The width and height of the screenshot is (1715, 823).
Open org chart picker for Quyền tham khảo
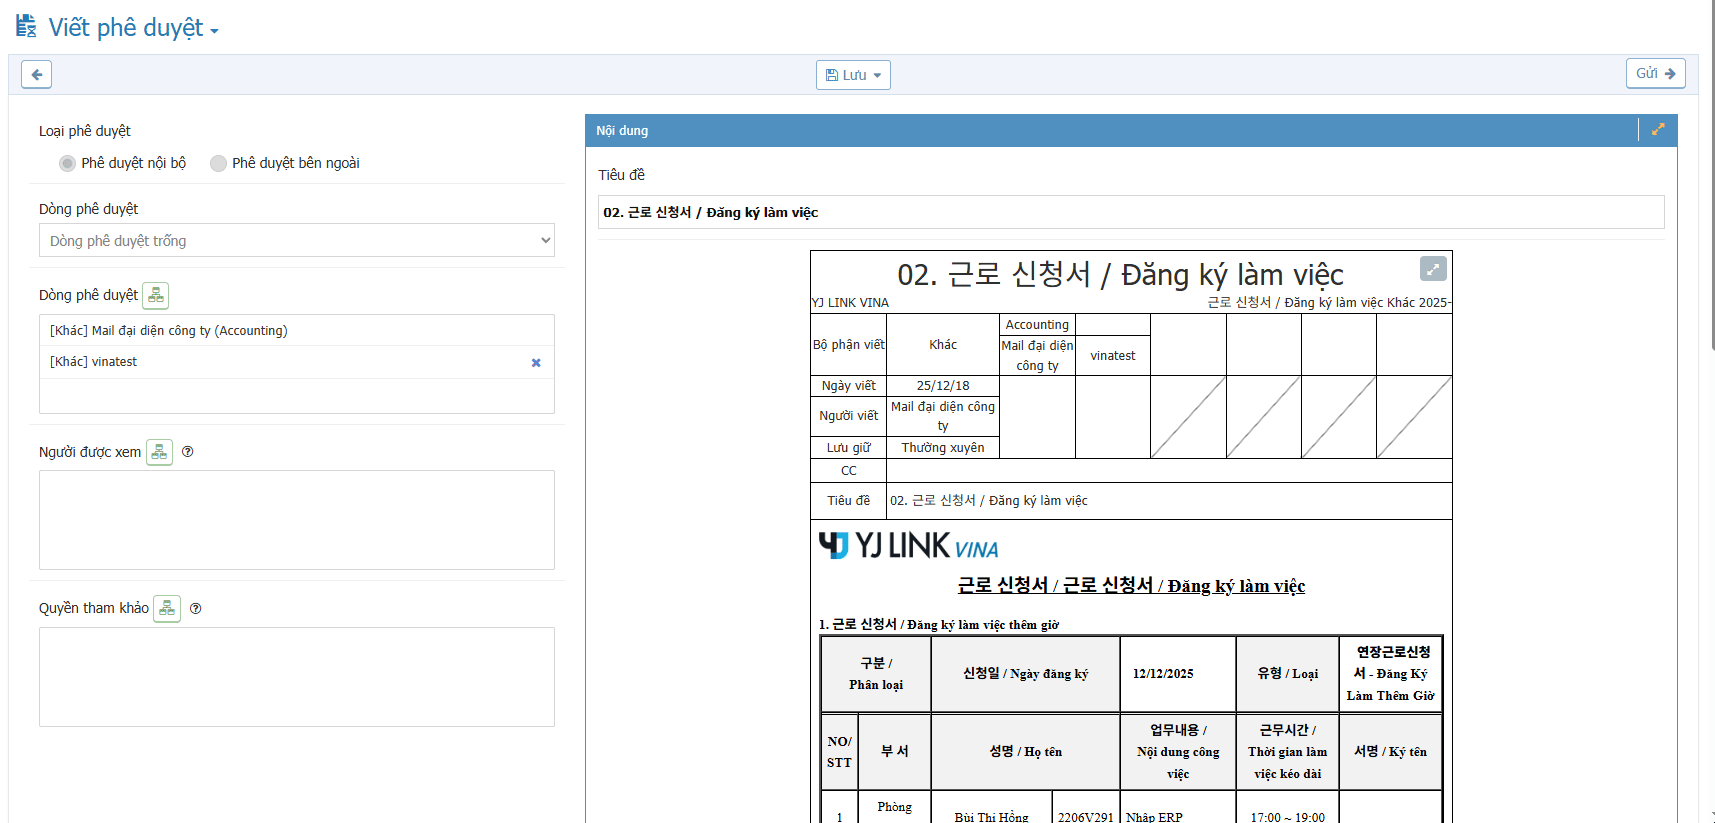pyautogui.click(x=167, y=608)
